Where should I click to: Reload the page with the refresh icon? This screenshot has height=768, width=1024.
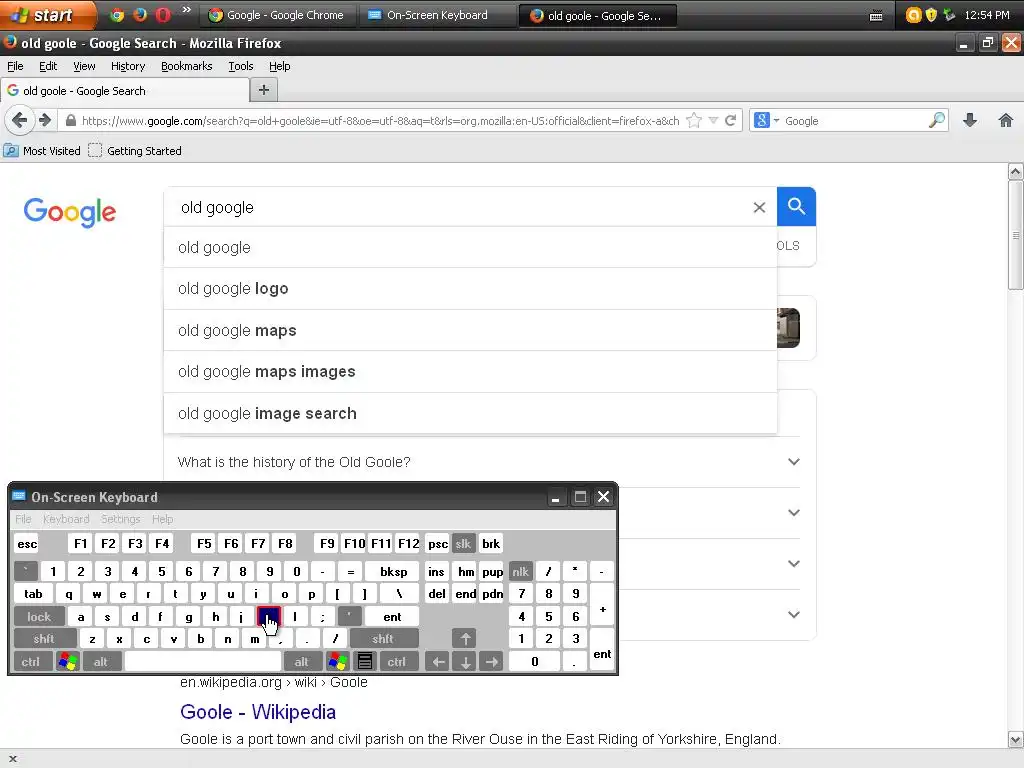pyautogui.click(x=731, y=120)
